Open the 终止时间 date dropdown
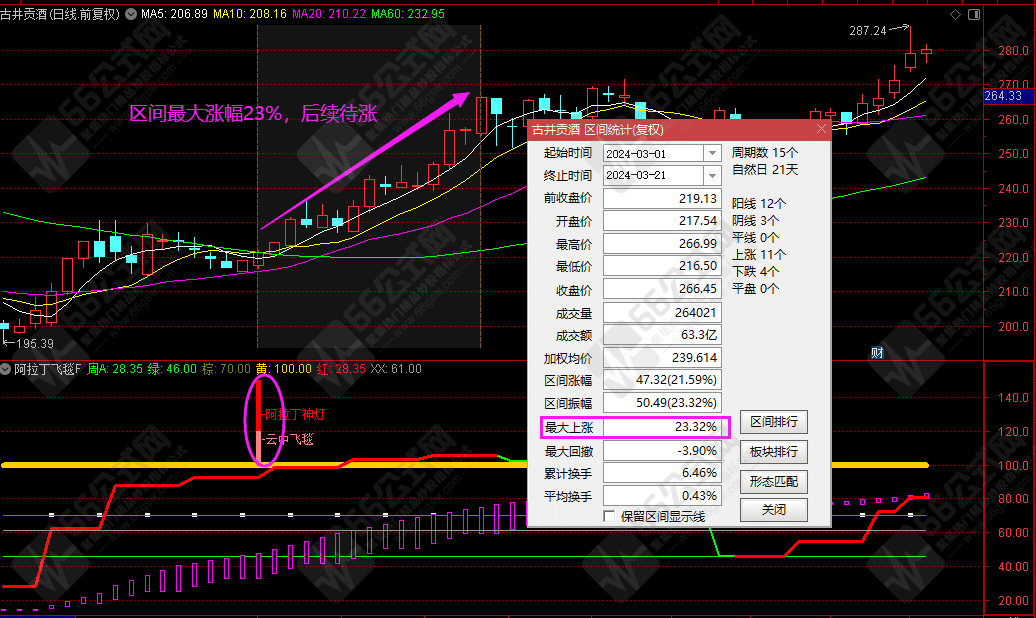 coord(712,175)
